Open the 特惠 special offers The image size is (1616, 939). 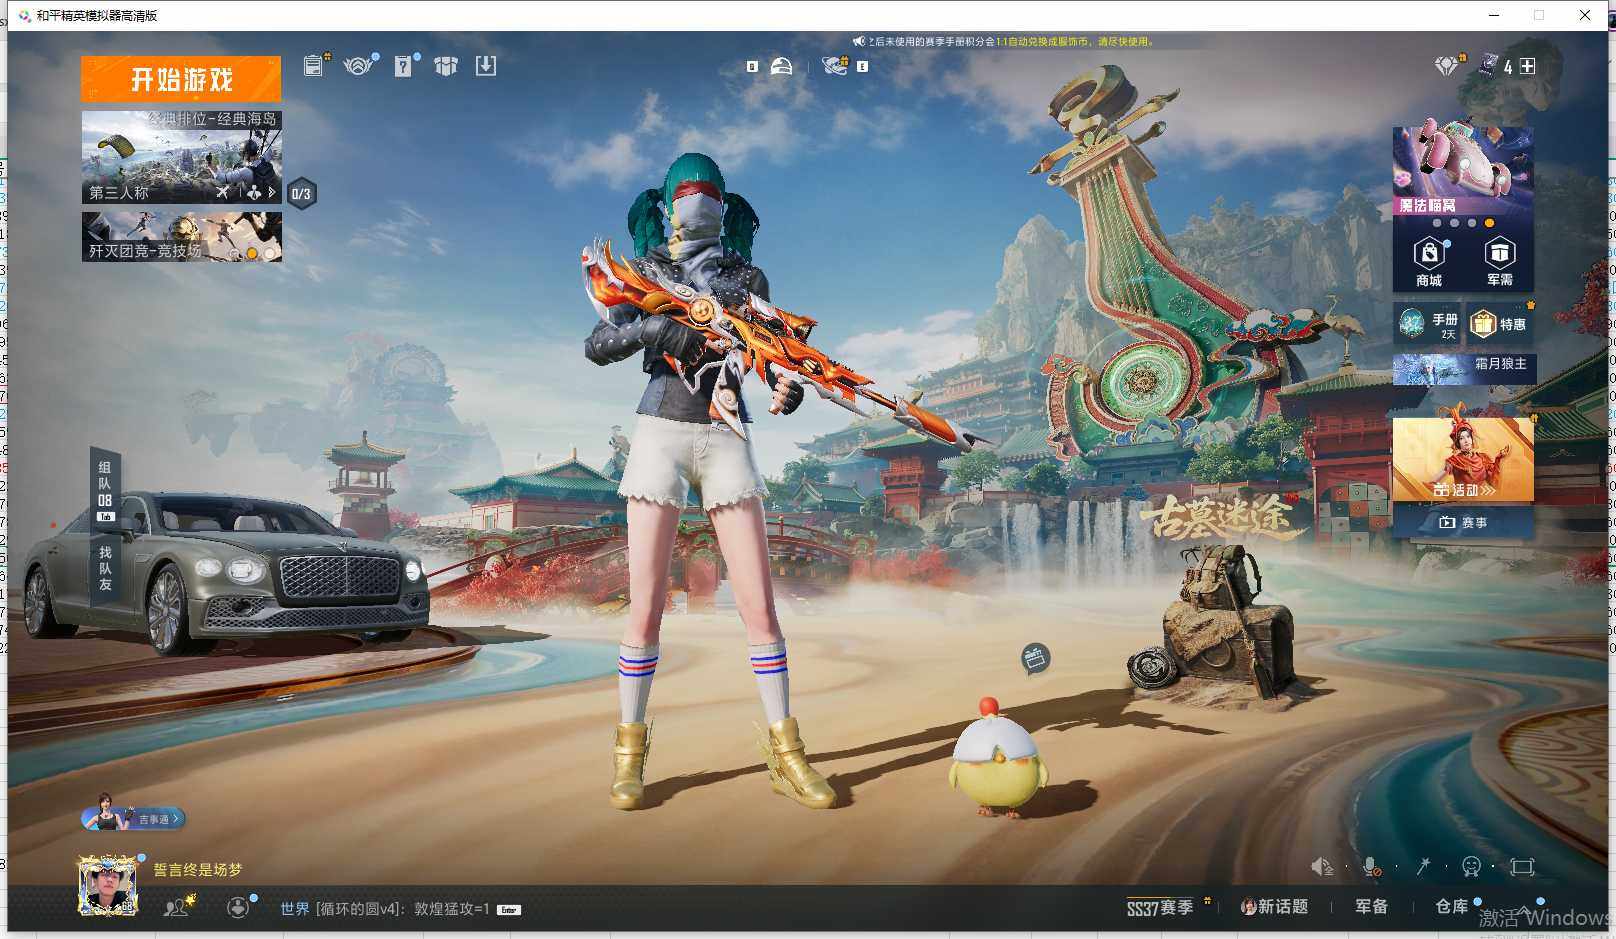point(1500,323)
